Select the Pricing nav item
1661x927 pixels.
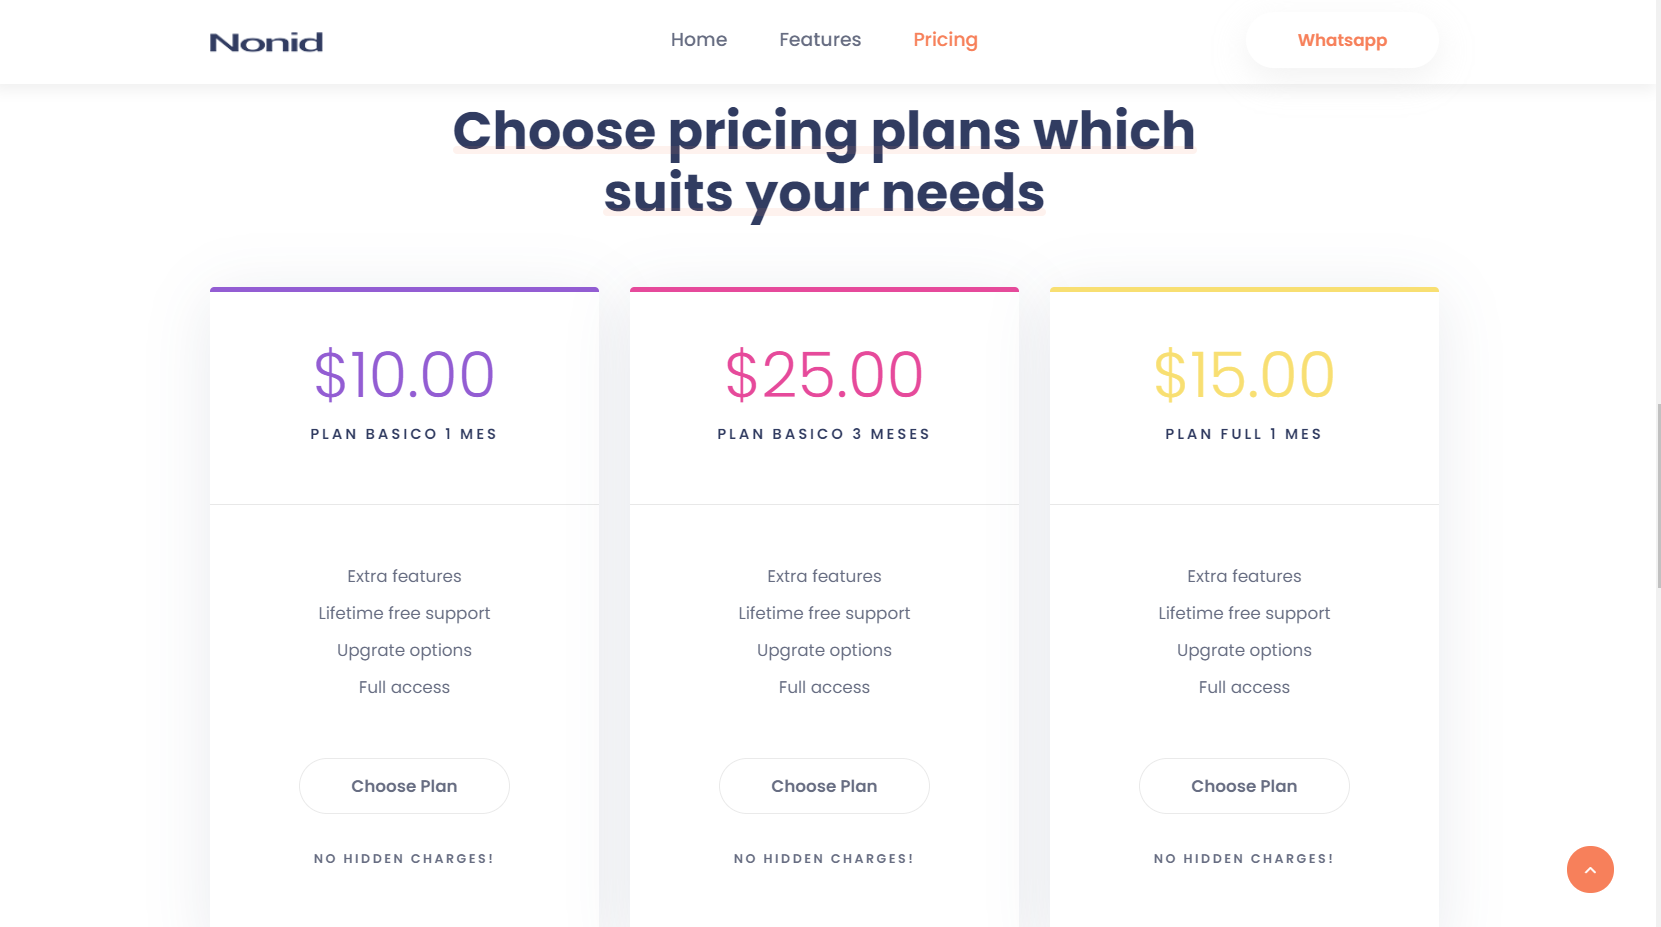point(945,40)
